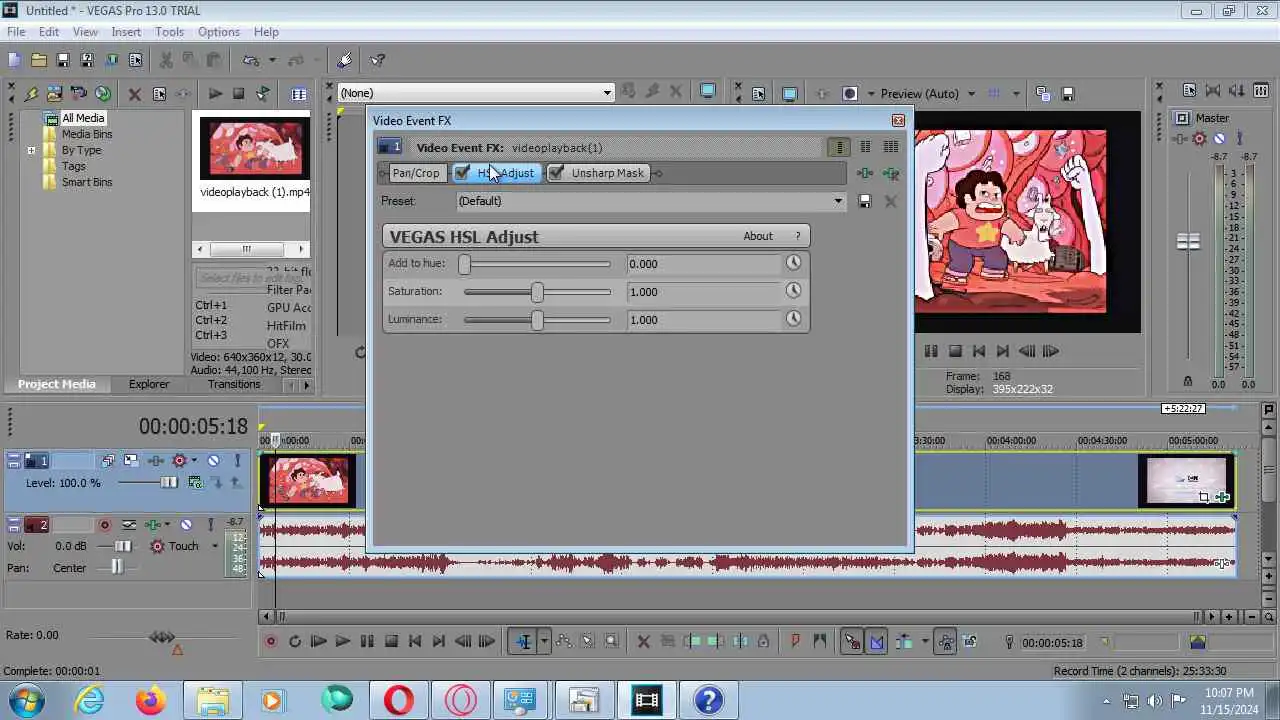Open Animate clock for Saturation parameter
This screenshot has width=1280, height=720.
point(793,291)
